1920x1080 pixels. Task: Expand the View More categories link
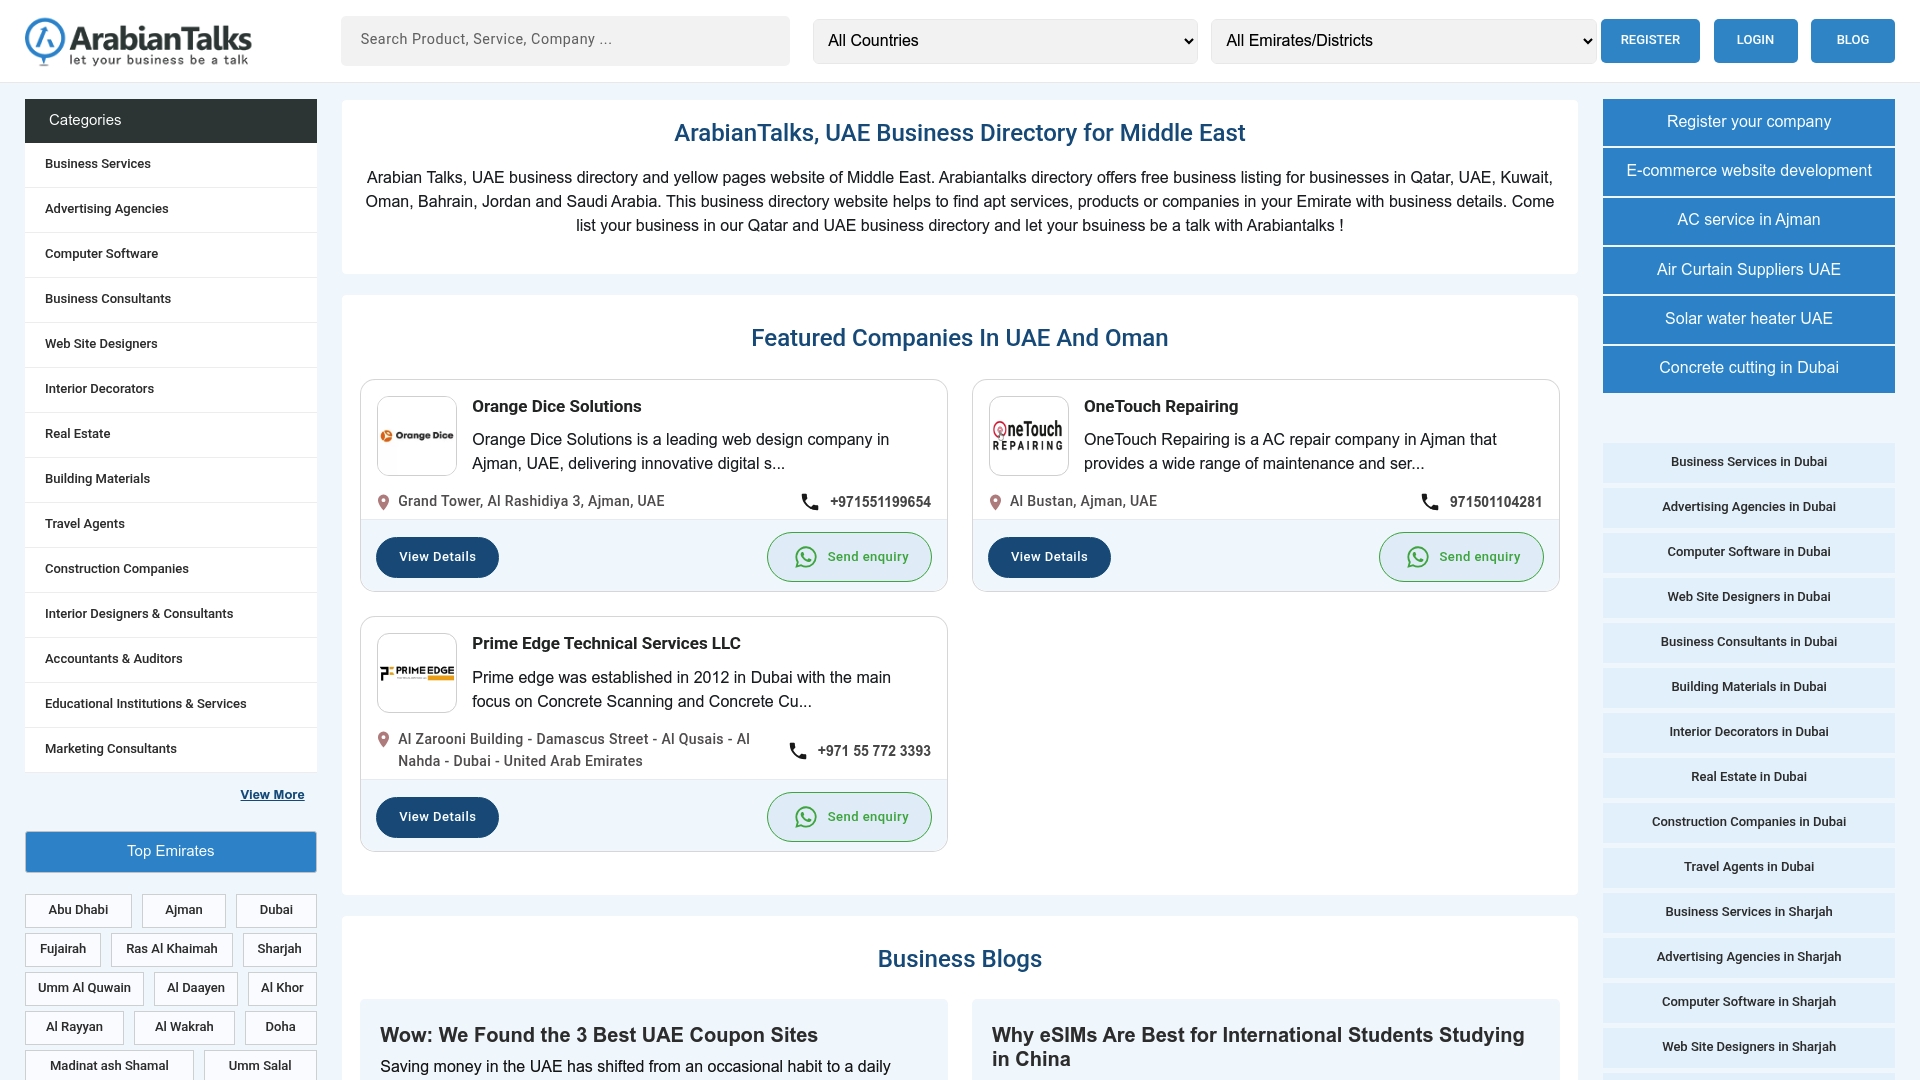(272, 794)
